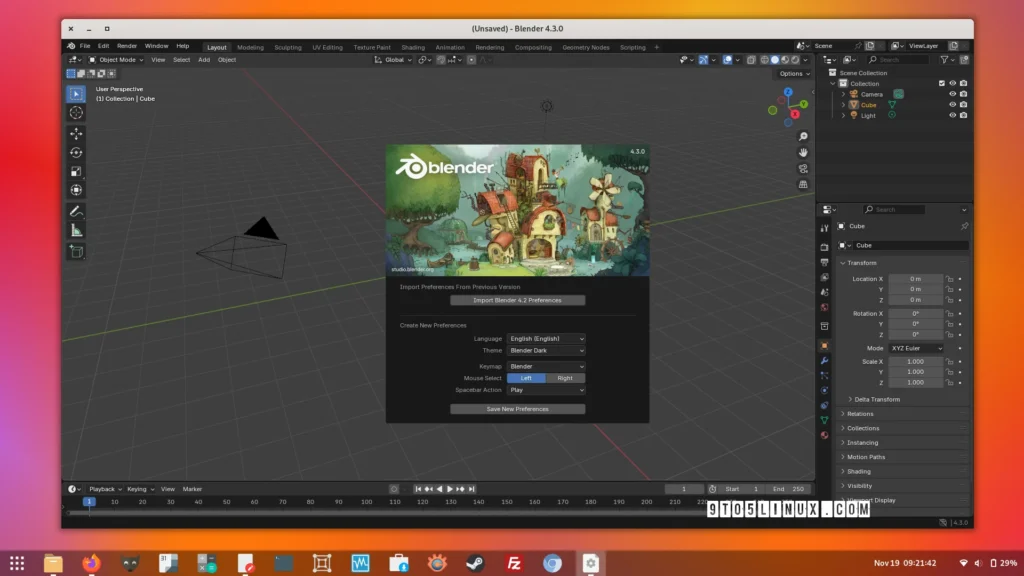The width and height of the screenshot is (1024, 576).
Task: Click the zoom view magnifier icon
Action: coord(803,136)
